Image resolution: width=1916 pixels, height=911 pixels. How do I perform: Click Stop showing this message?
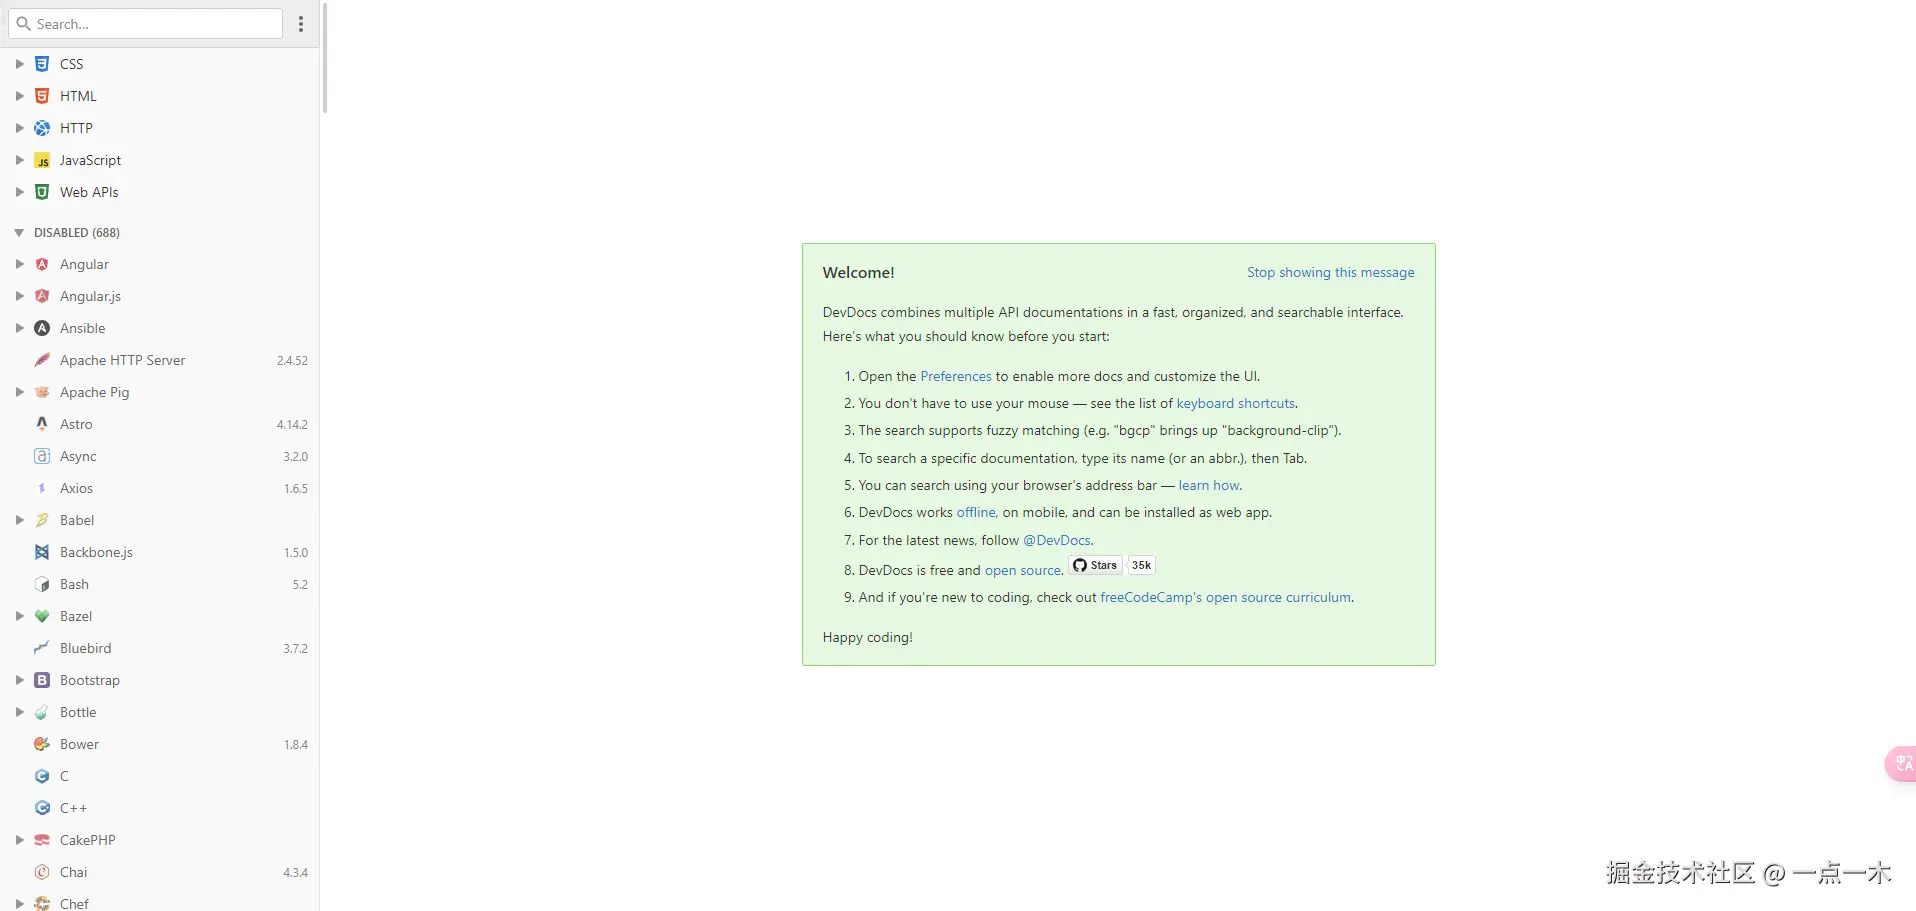click(x=1331, y=272)
